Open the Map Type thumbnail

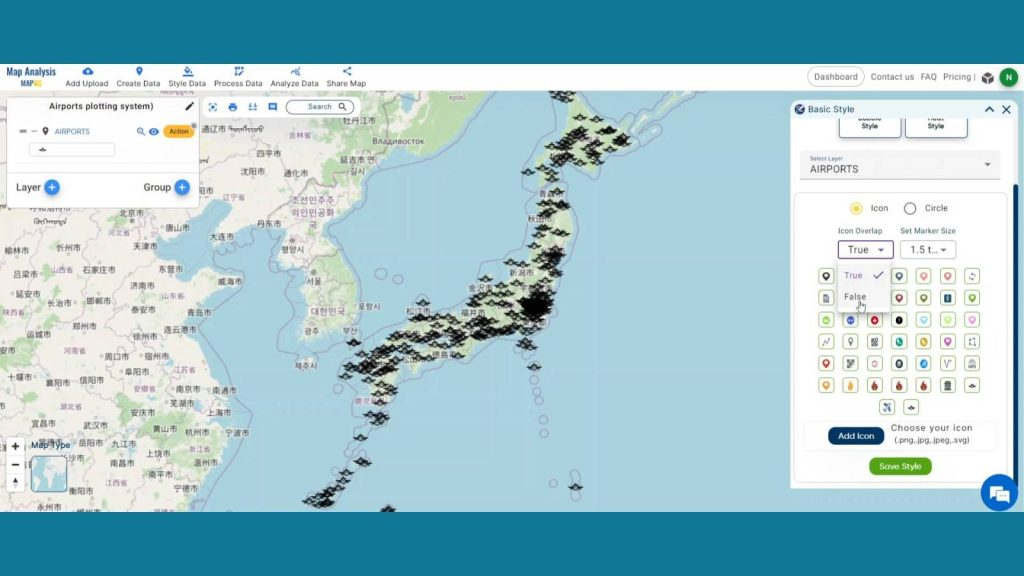[49, 473]
